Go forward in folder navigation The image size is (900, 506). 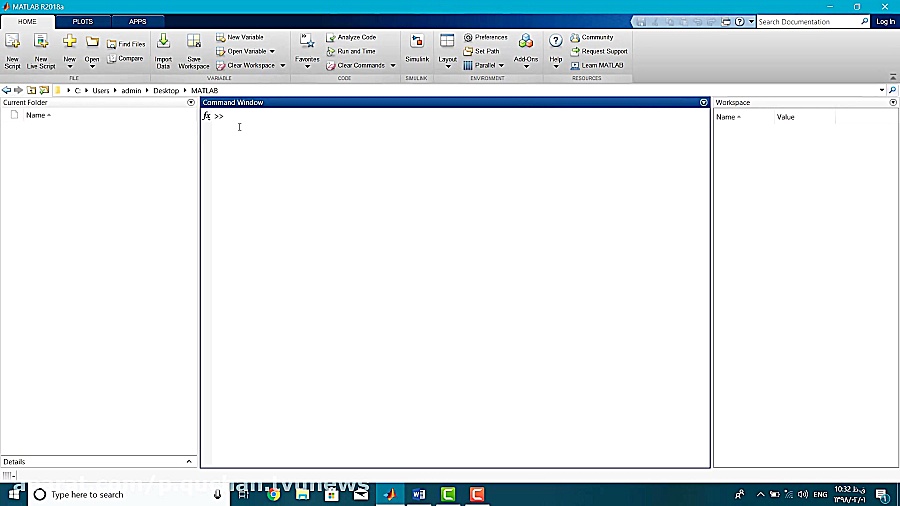(18, 90)
